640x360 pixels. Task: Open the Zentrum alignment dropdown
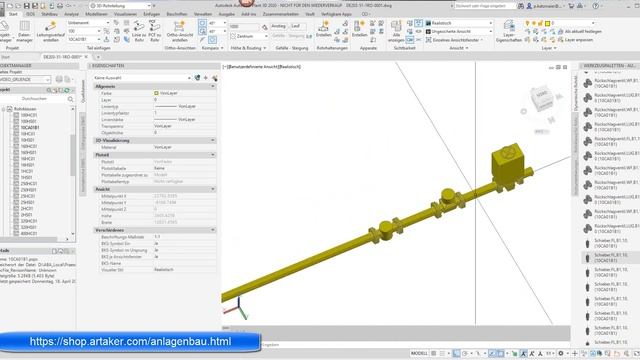pos(249,36)
